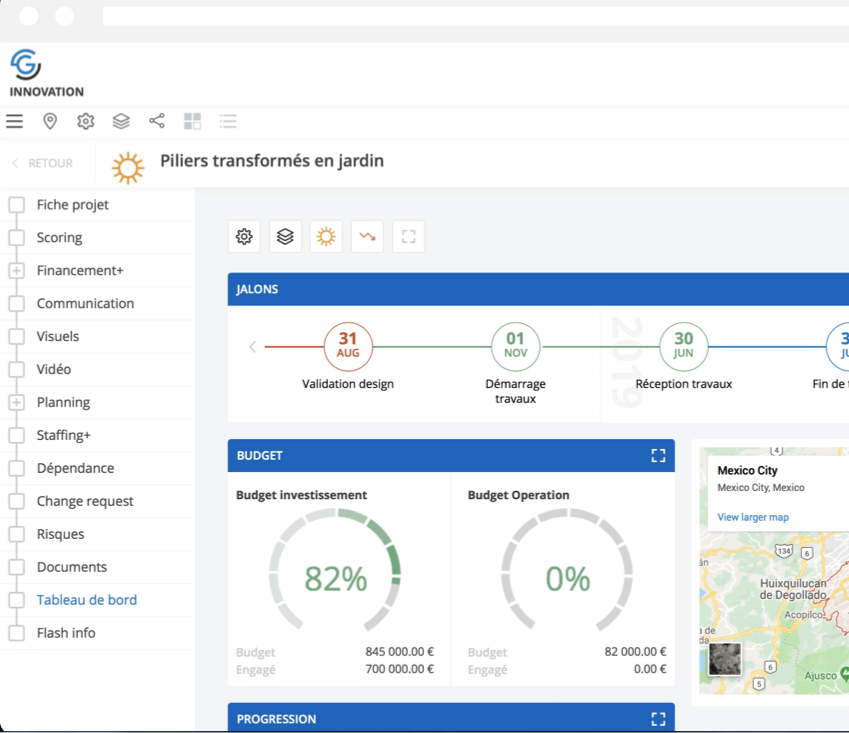The image size is (849, 733).
Task: Click the dashboard sun weather icon button
Action: coord(326,237)
